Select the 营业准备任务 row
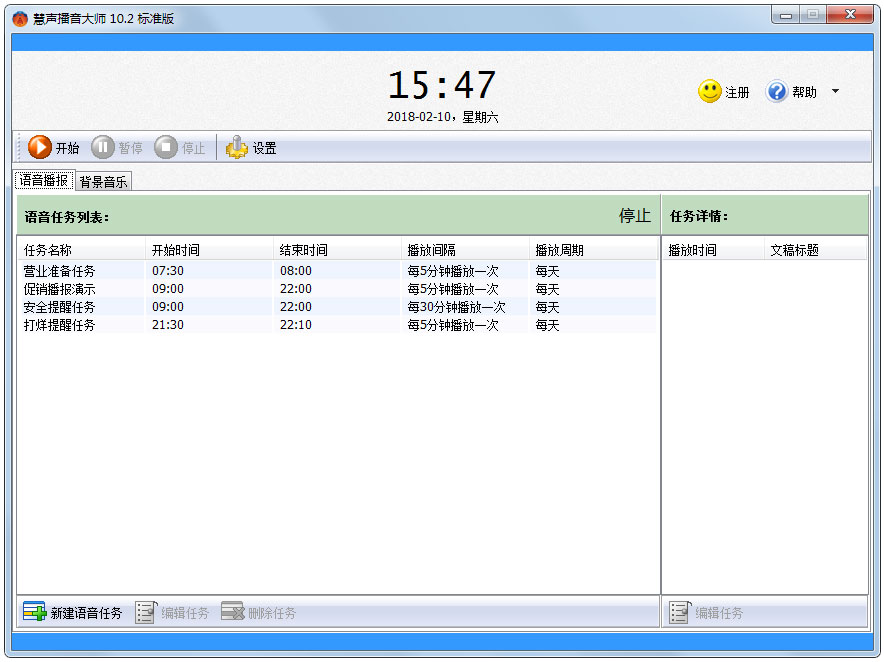Viewport: 884px width, 662px height. tap(60, 271)
